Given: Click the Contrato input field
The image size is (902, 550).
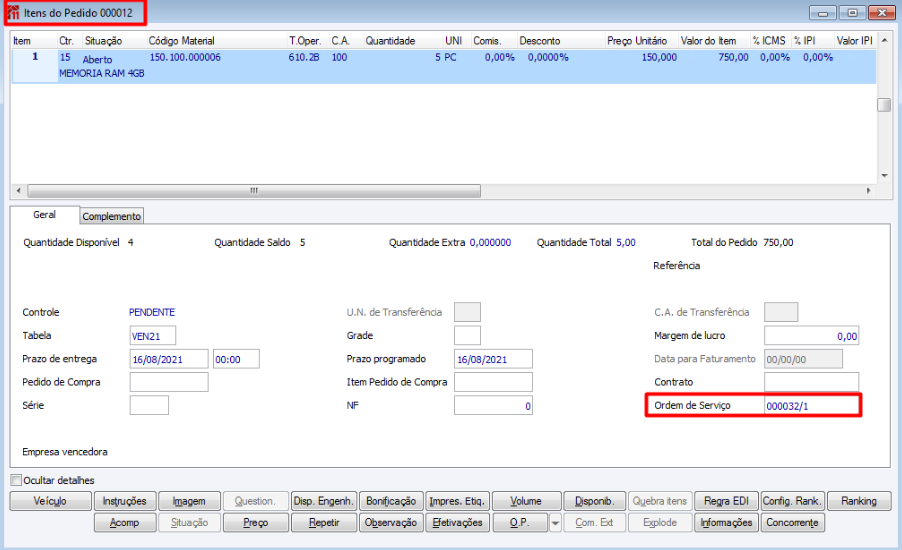Looking at the screenshot, I should (x=812, y=382).
